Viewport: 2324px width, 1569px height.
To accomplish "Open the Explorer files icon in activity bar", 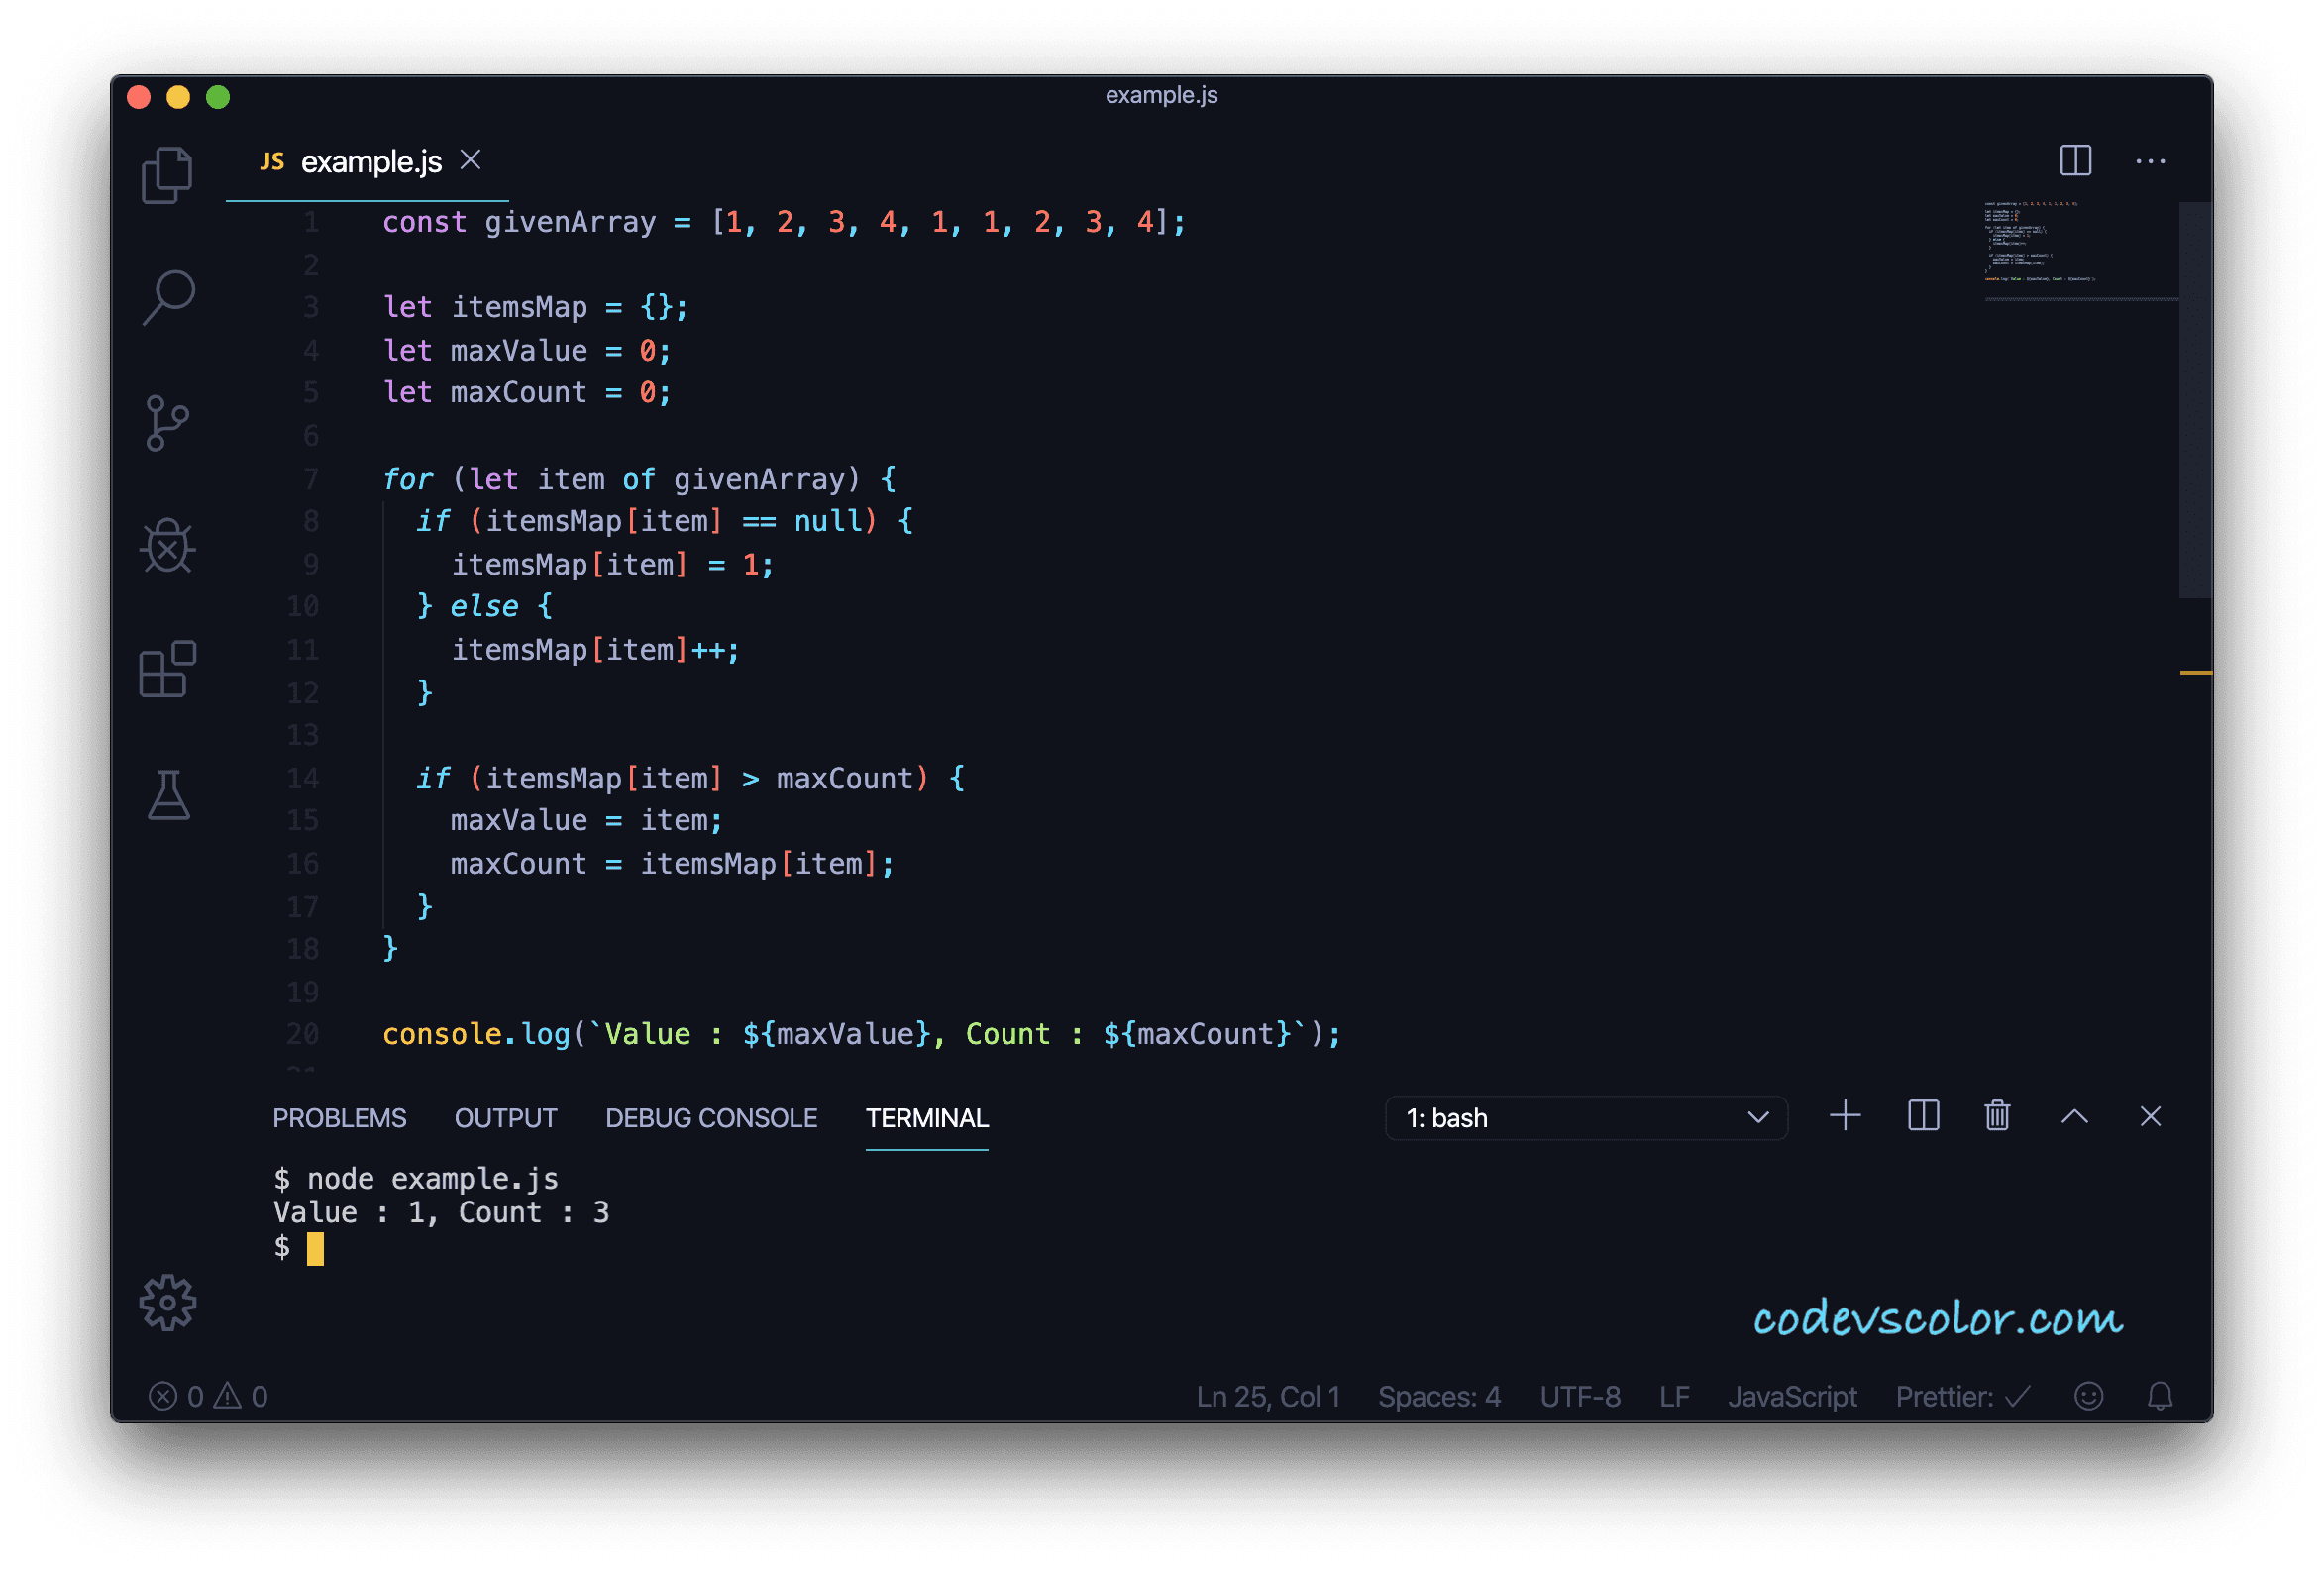I will (168, 175).
